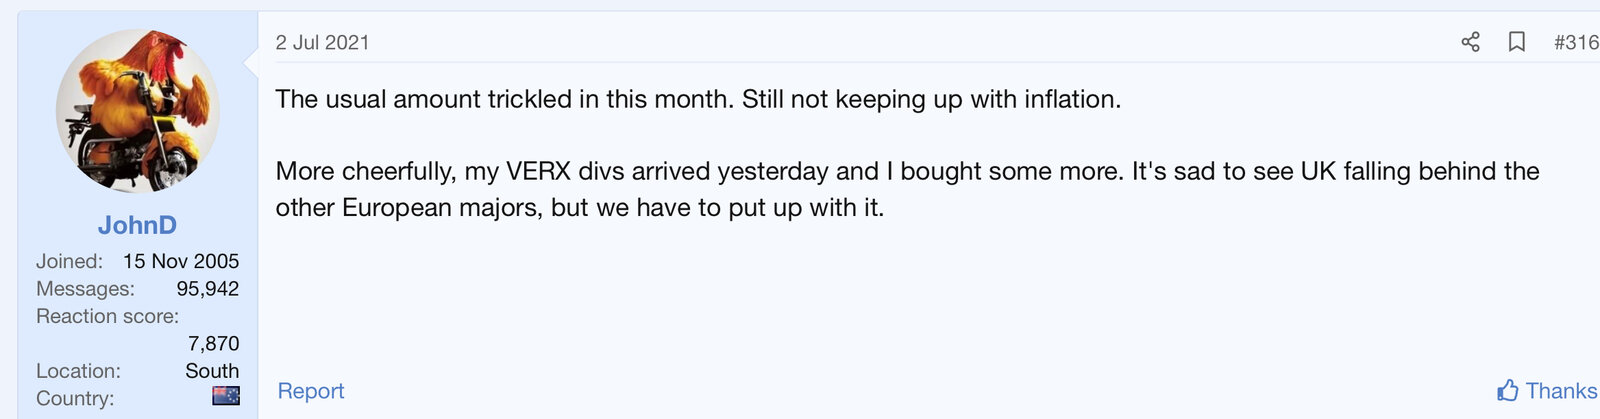Click the paragraph mentioning VERX divs

(x=906, y=189)
